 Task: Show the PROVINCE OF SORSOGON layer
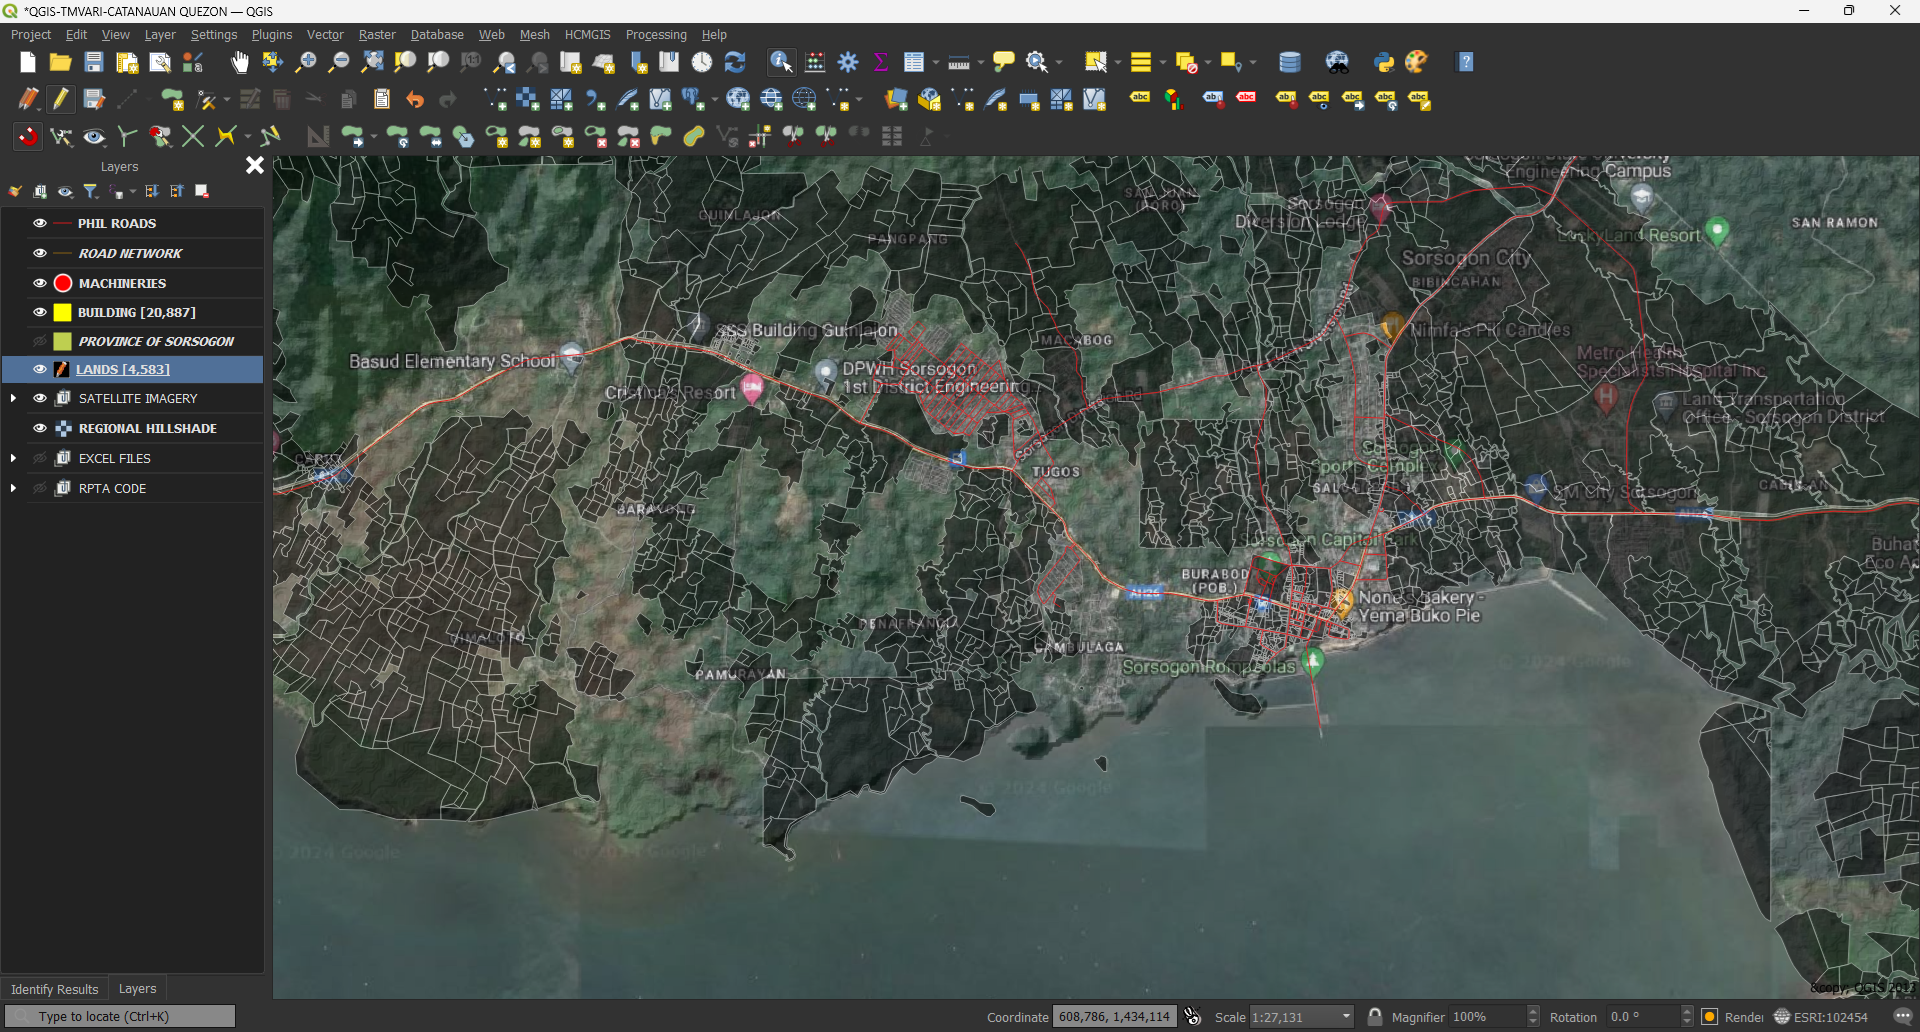(x=39, y=341)
